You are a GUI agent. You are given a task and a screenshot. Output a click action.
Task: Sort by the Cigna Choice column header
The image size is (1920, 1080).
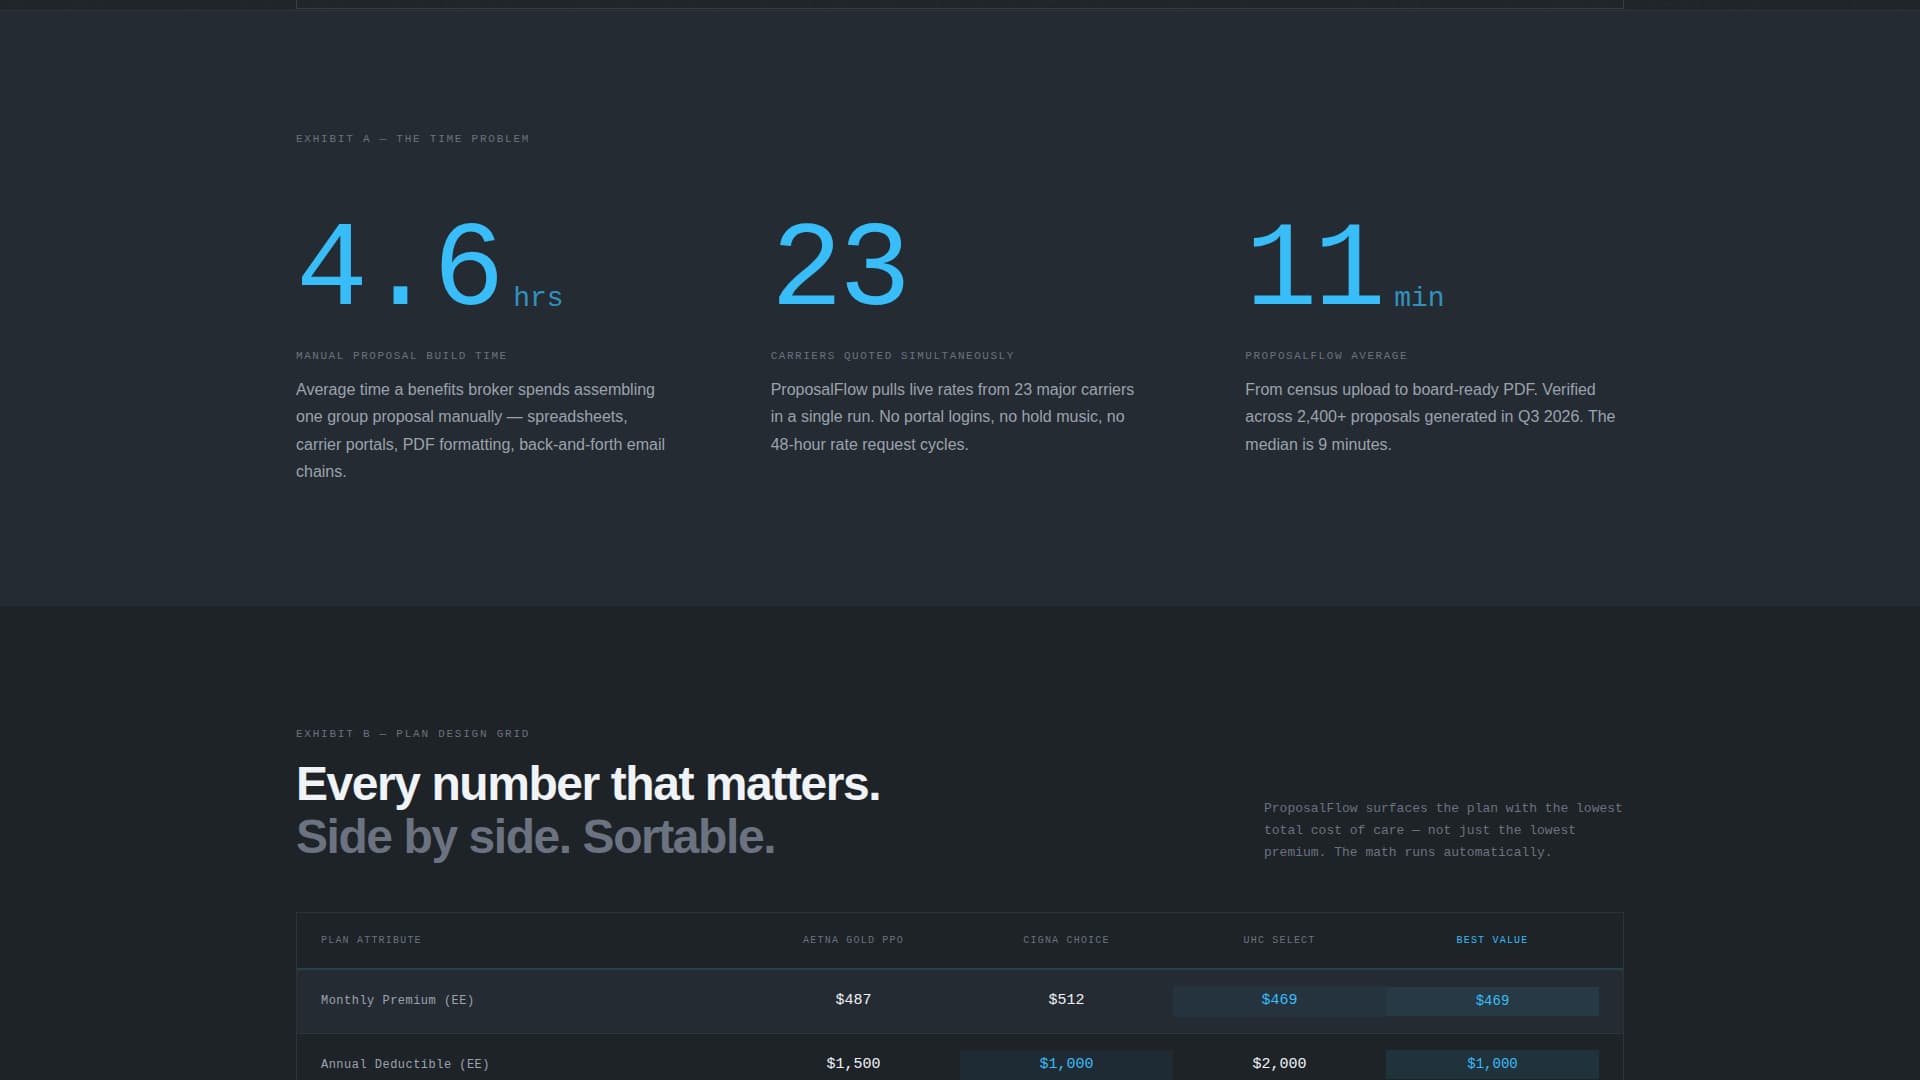1066,940
